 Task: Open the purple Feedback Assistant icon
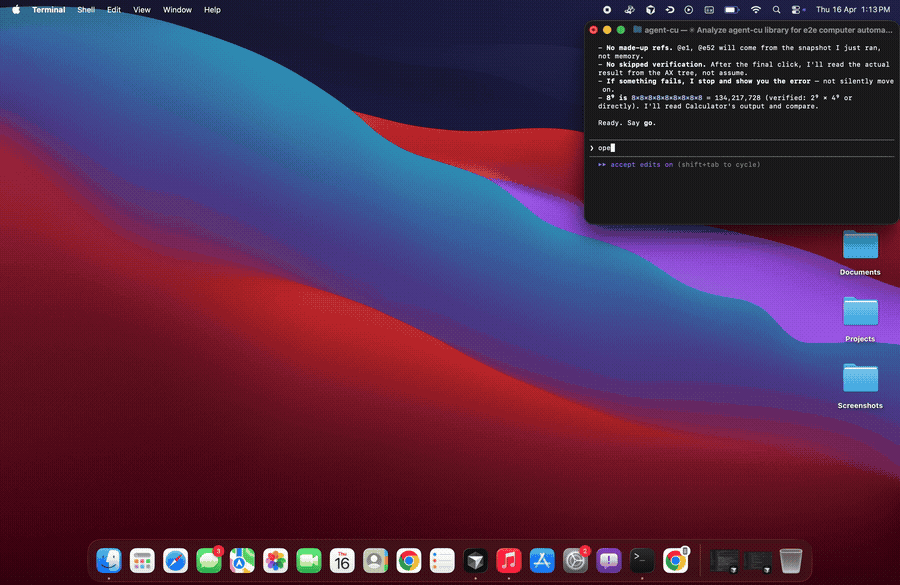[x=608, y=560]
